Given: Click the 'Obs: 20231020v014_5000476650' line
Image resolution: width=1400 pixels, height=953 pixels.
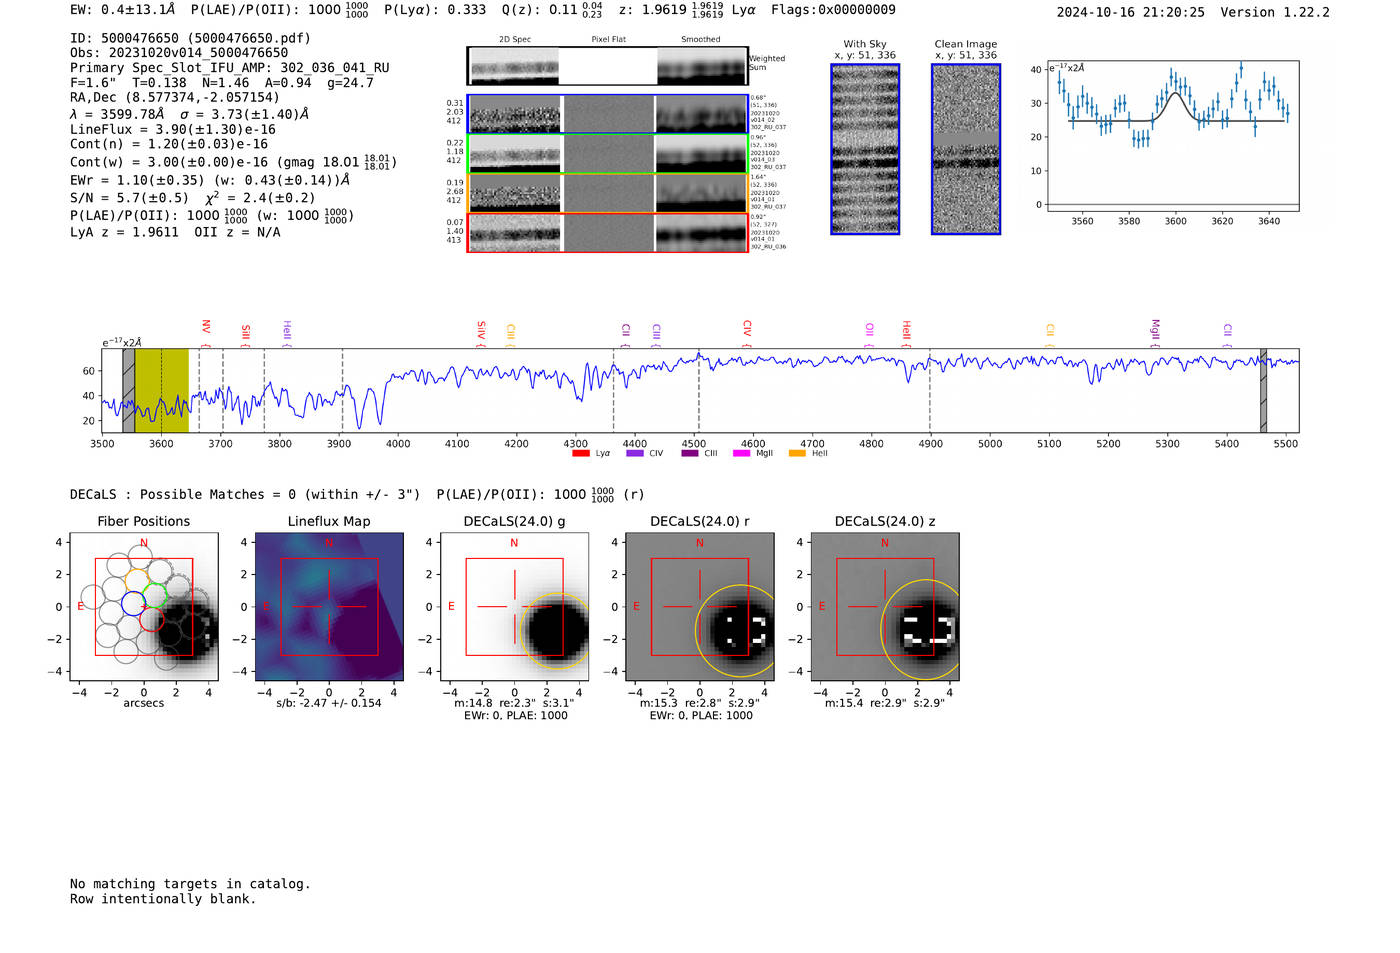Looking at the screenshot, I should 179,53.
